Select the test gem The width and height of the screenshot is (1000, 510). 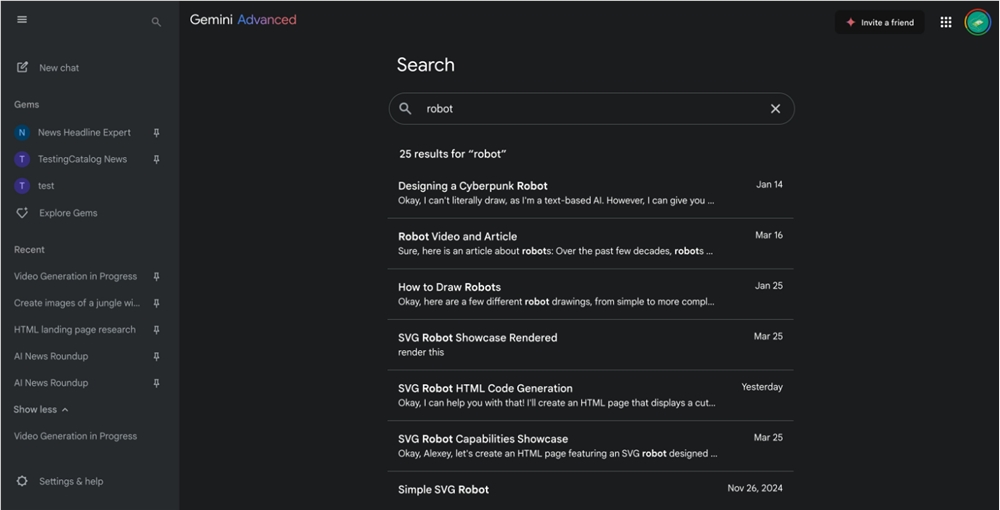46,186
